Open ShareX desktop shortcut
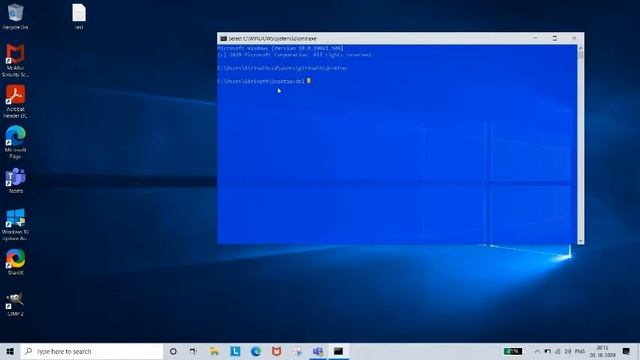Viewport: 640px width, 360px height. pos(16,262)
